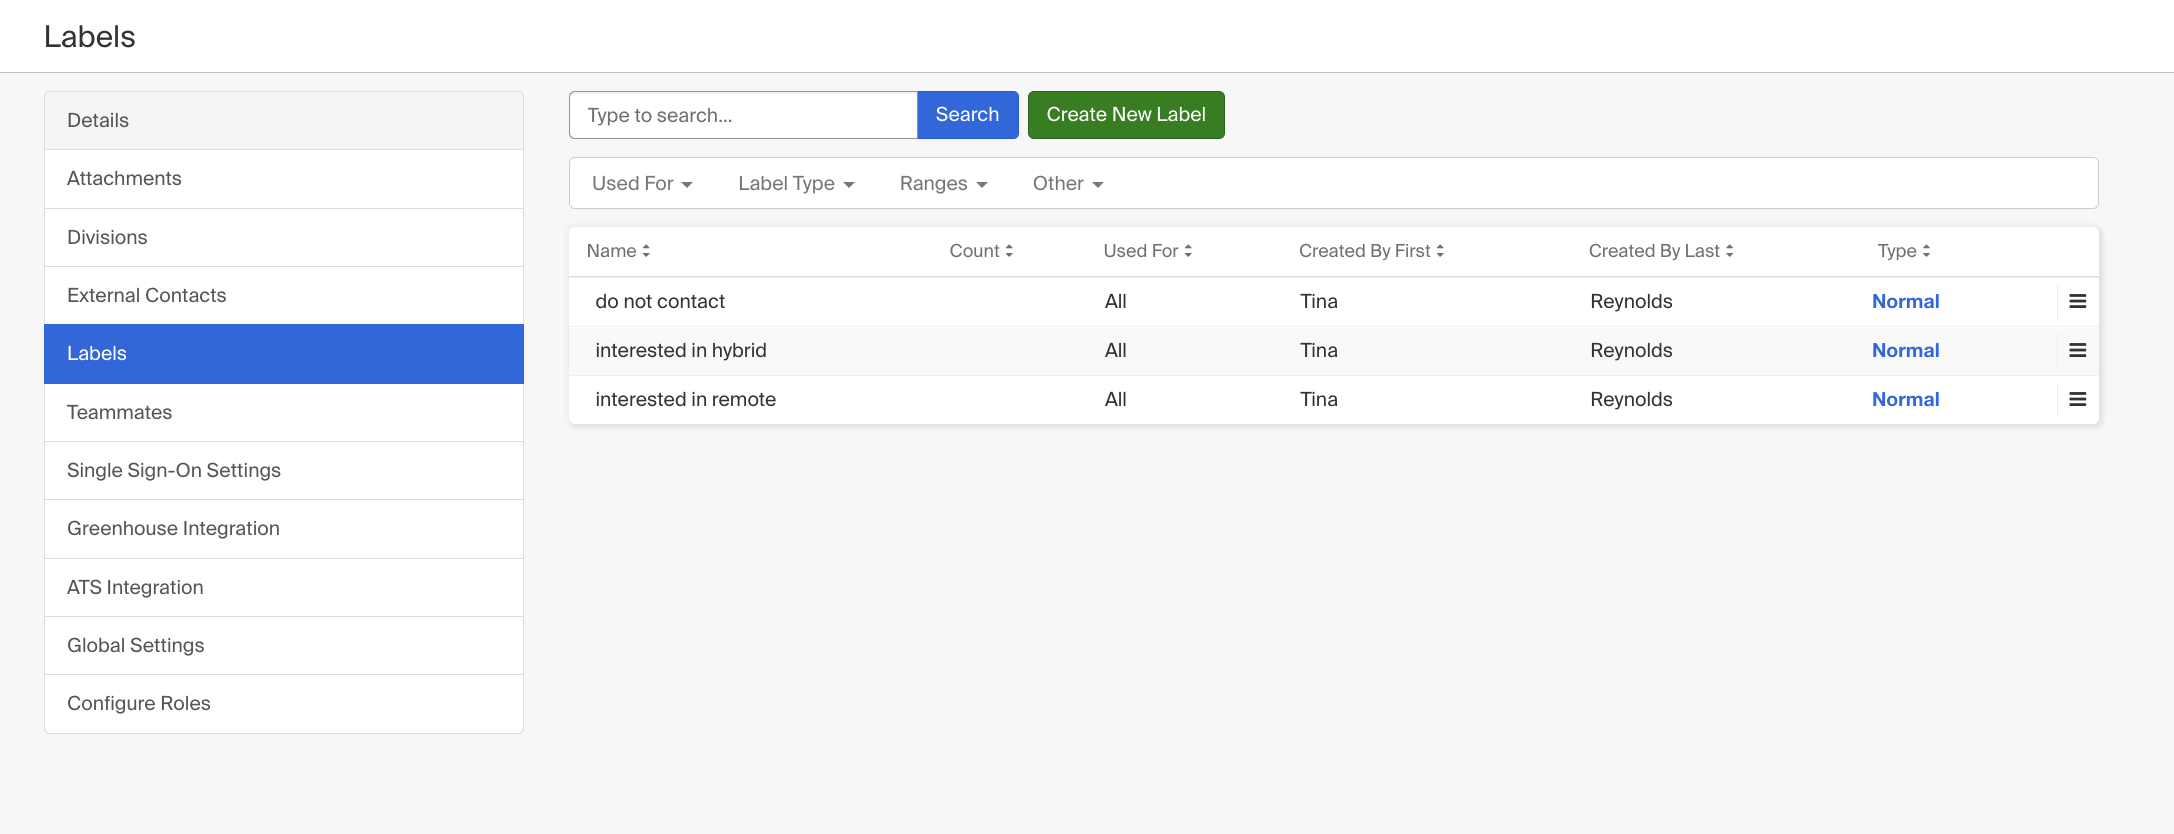The image size is (2174, 834).
Task: Select the Labels sidebar item
Action: pyautogui.click(x=284, y=353)
